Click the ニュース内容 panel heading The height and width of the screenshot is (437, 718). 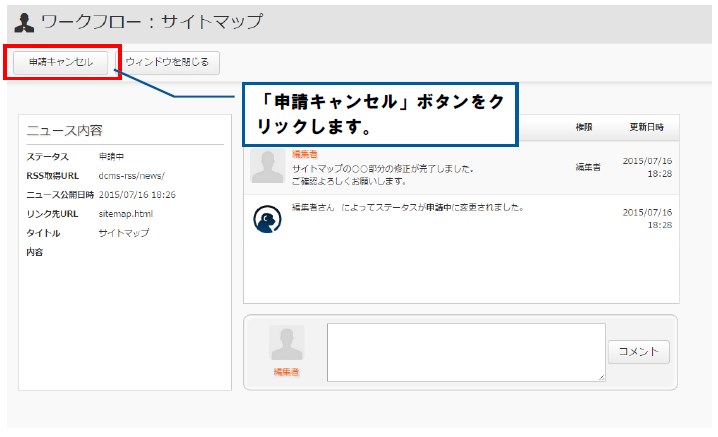(x=65, y=131)
